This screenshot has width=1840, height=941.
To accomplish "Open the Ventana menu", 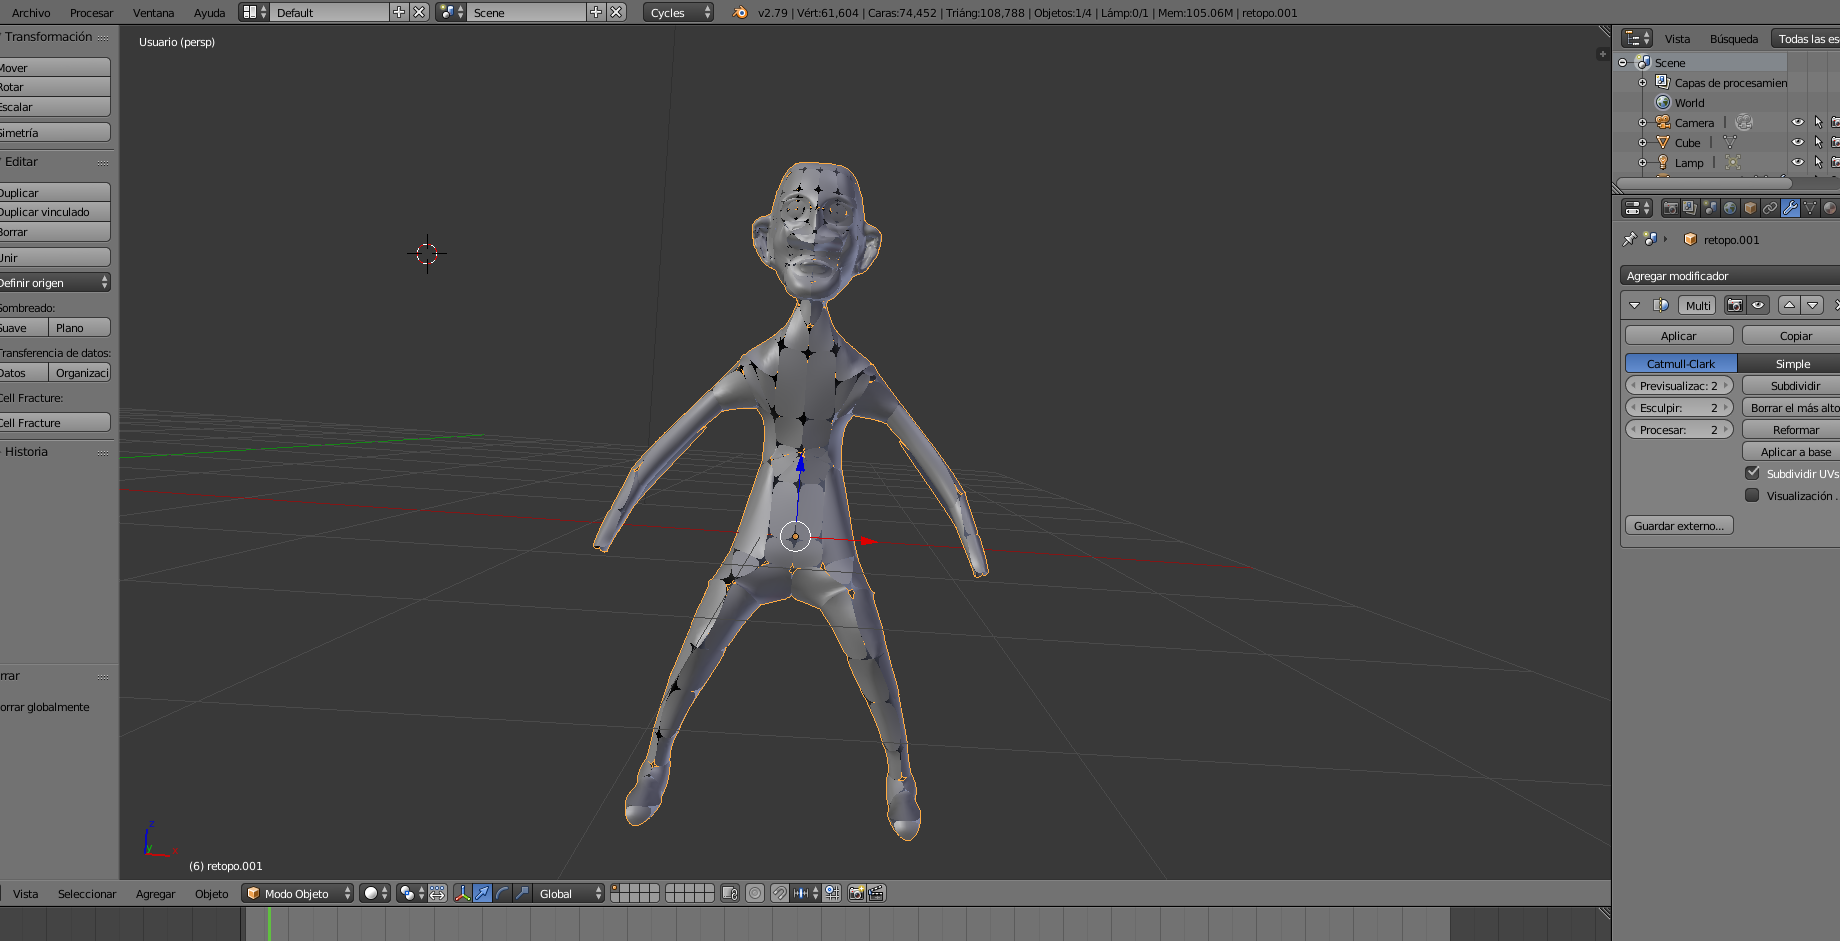I will (x=153, y=13).
